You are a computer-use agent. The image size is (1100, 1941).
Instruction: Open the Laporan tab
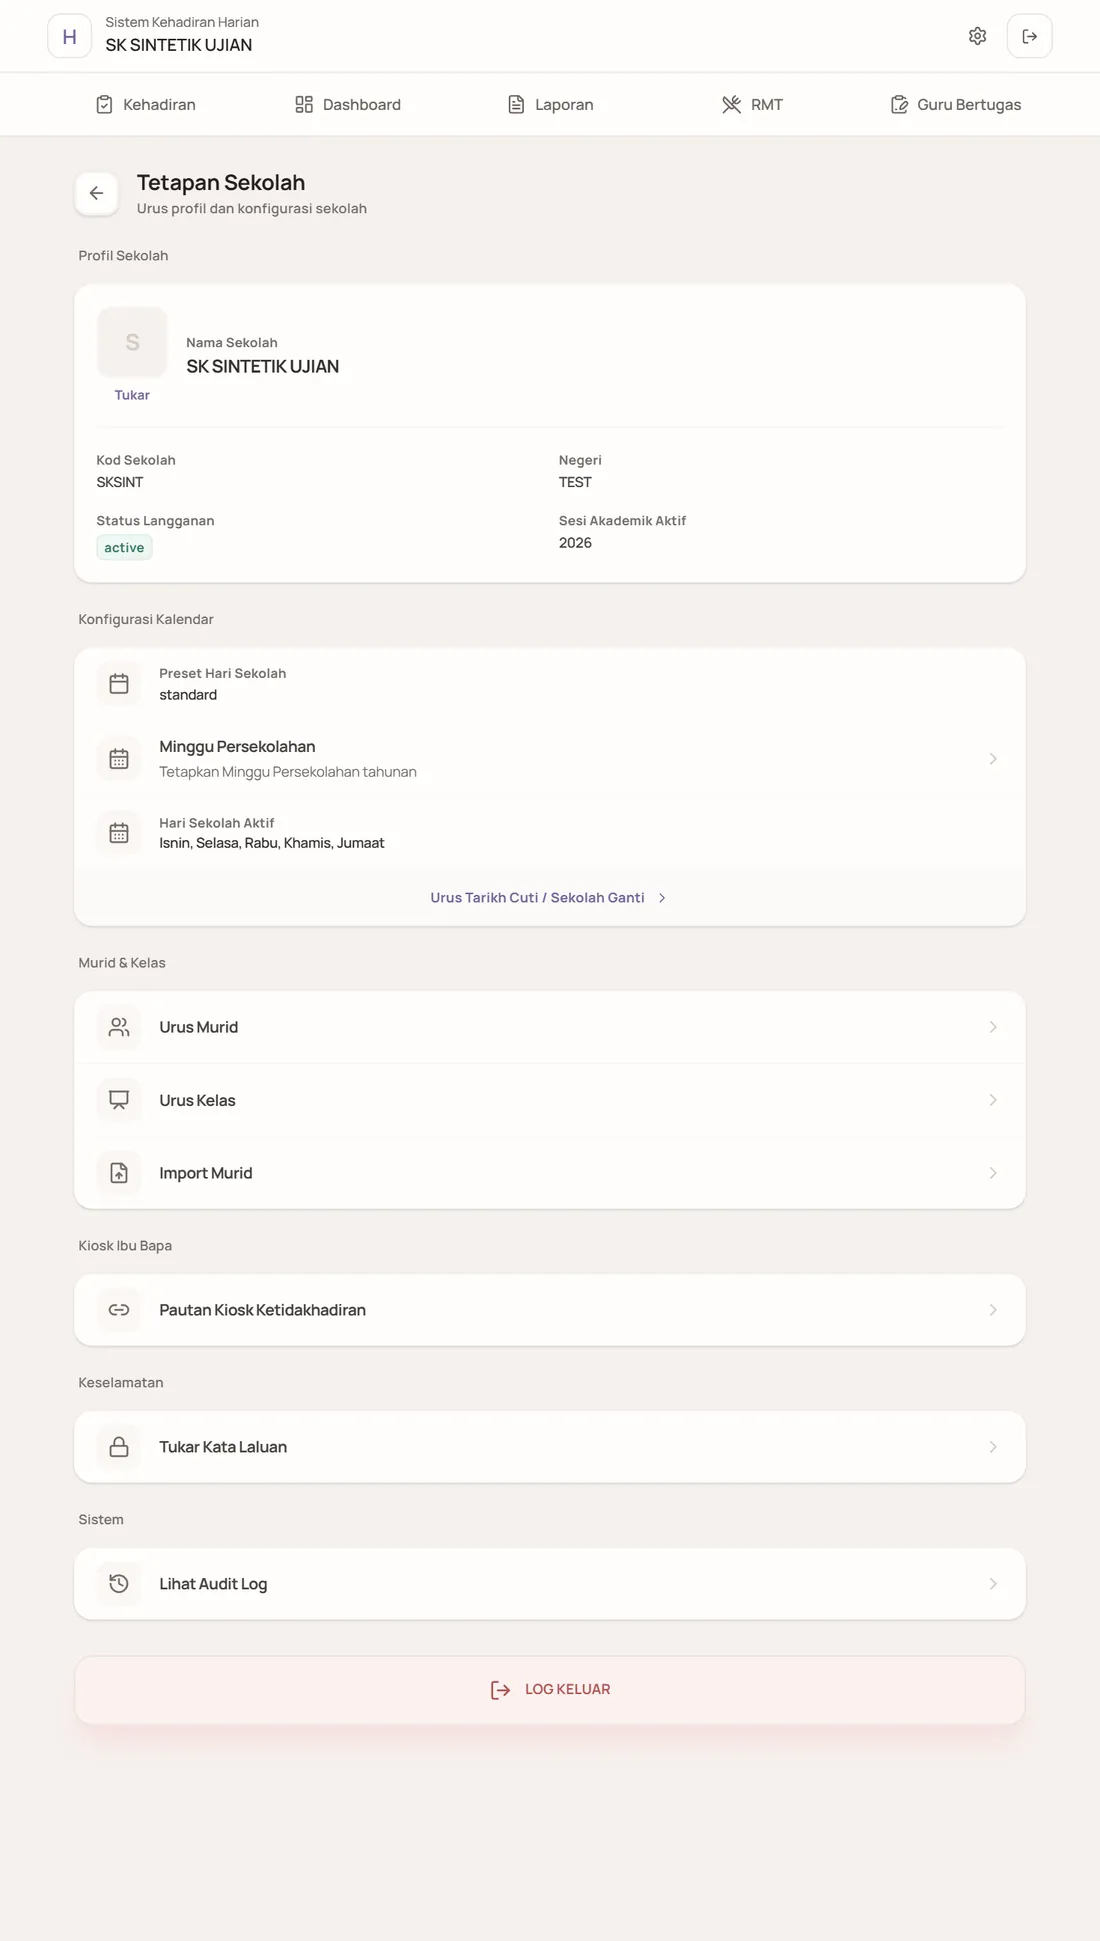point(550,104)
